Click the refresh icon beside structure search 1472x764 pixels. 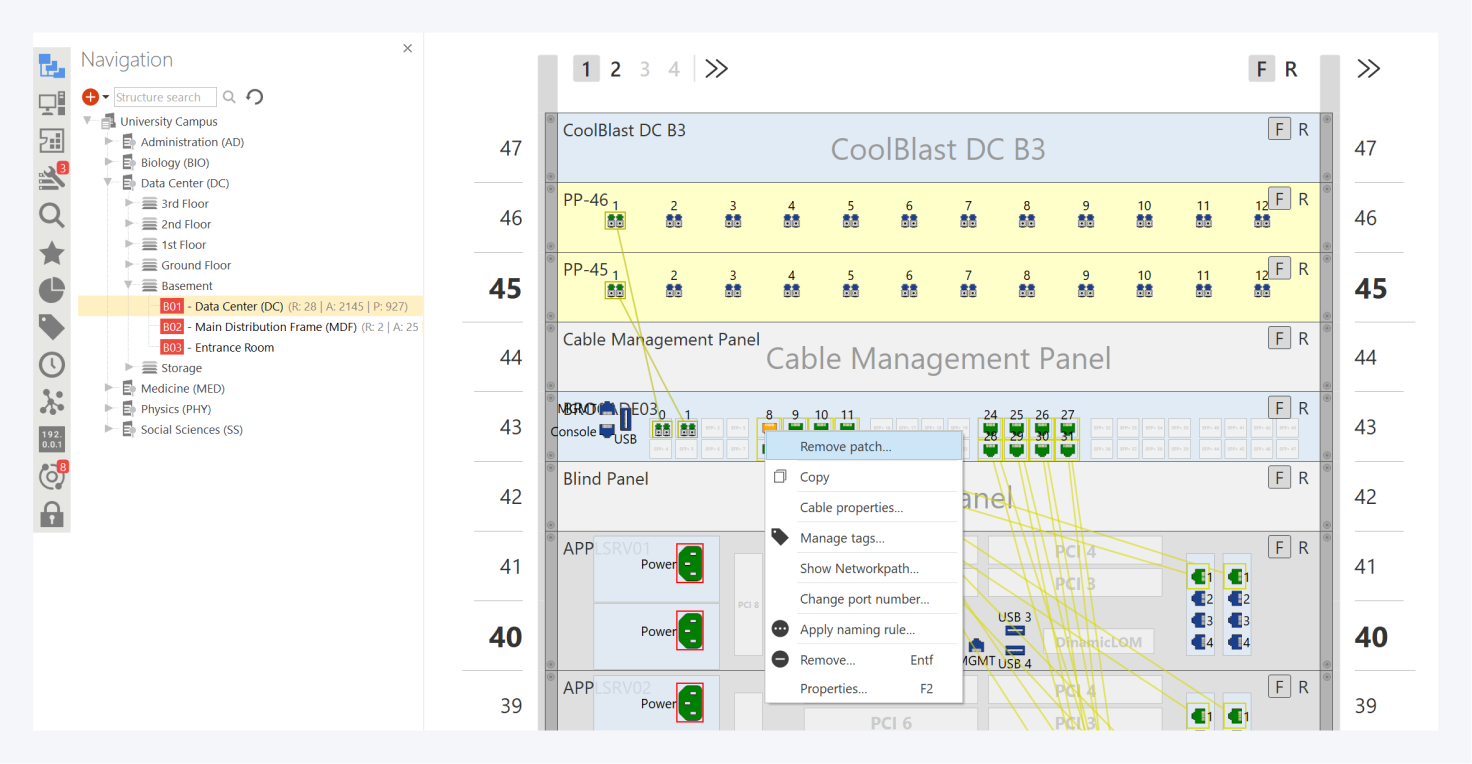255,97
